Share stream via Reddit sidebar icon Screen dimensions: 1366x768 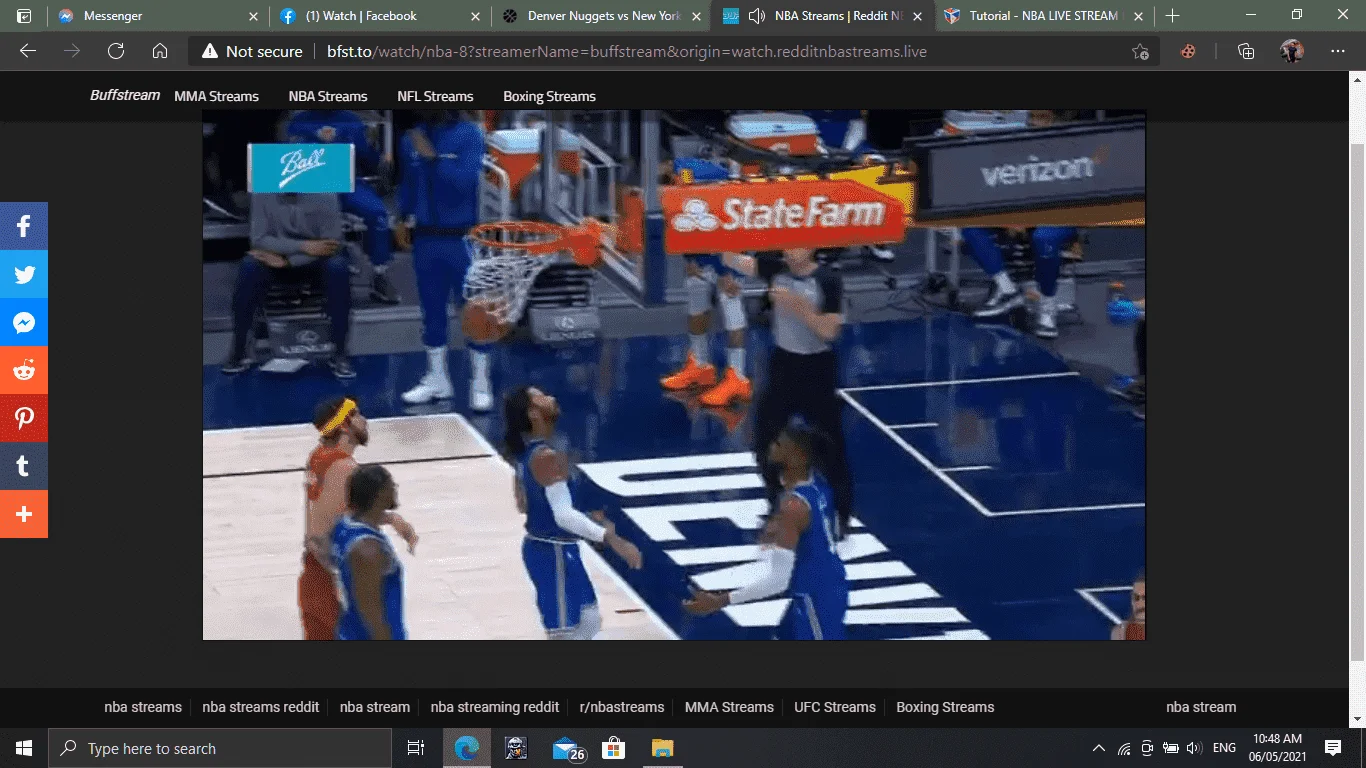pyautogui.click(x=24, y=370)
